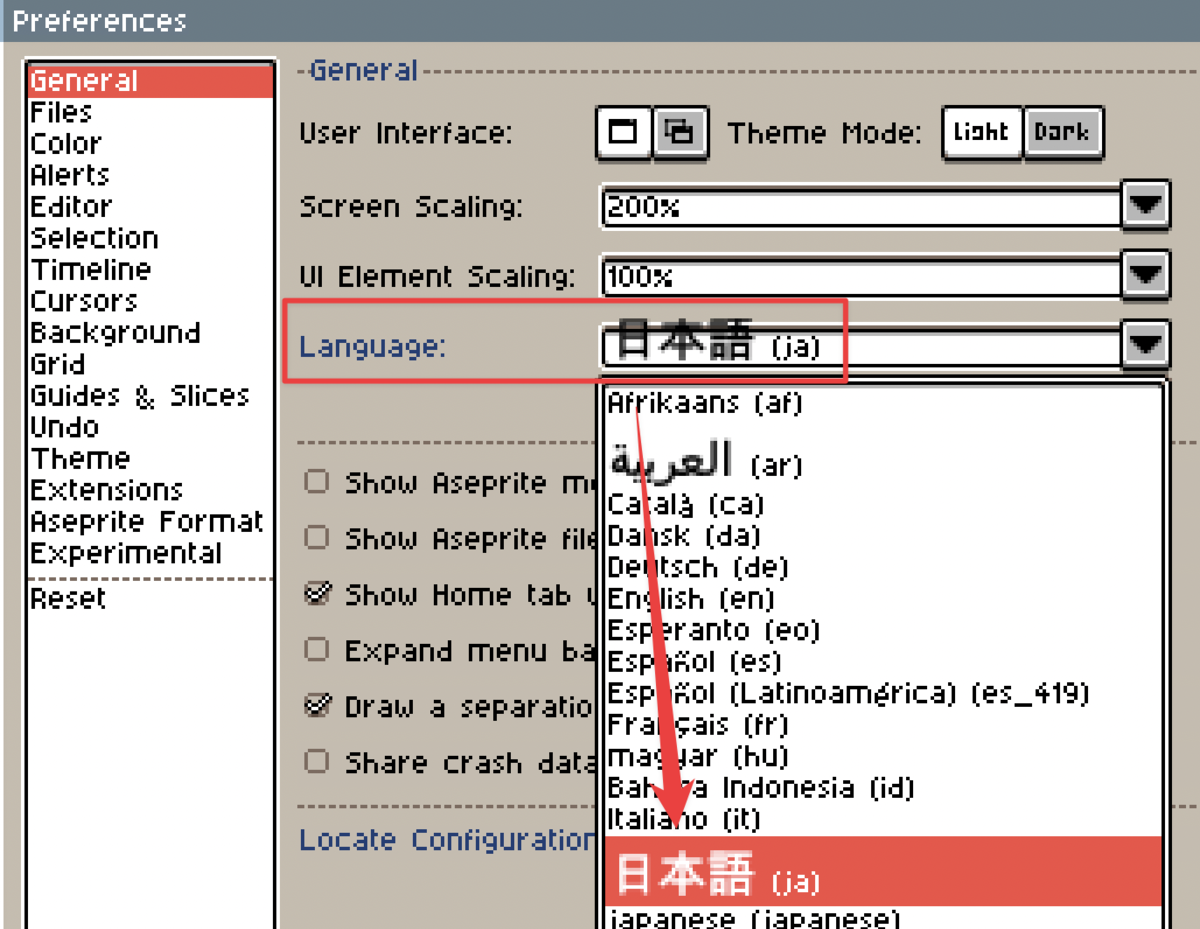Open the Screen Scaling dropdown arrow
The image size is (1200, 929).
[x=1146, y=207]
